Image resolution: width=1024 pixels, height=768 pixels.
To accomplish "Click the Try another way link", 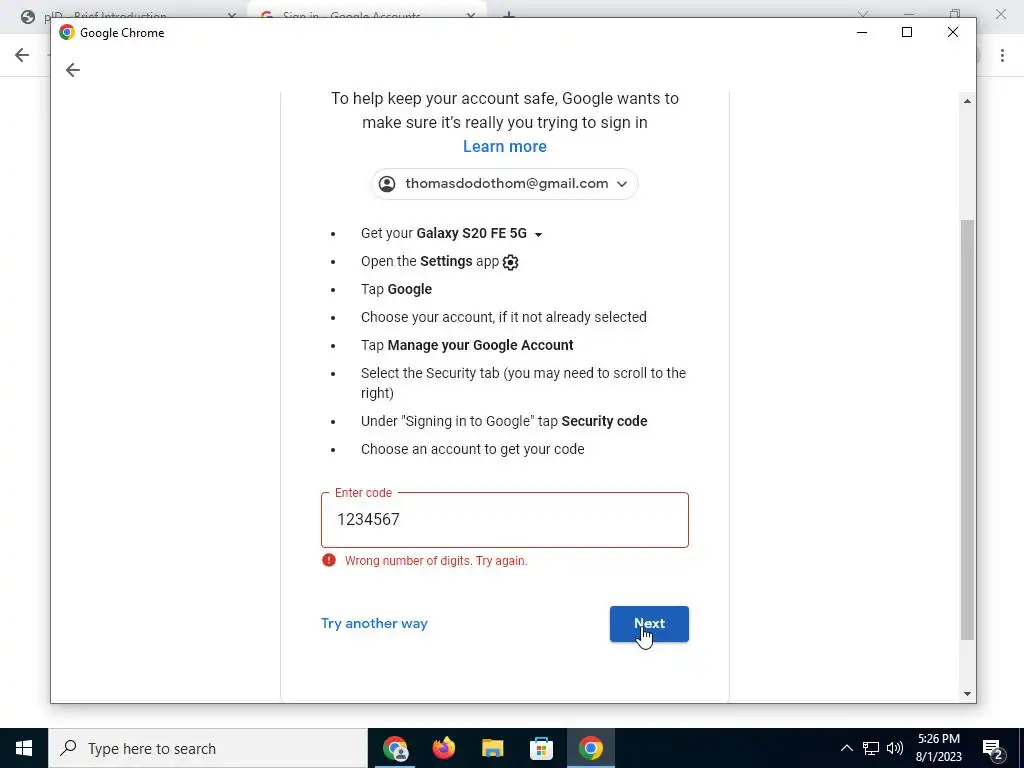I will click(x=374, y=624).
